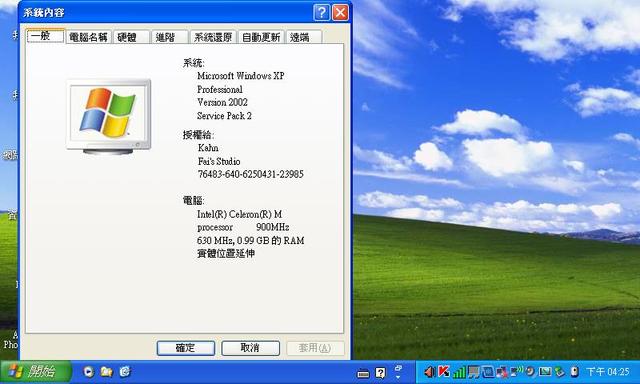Image resolution: width=640 pixels, height=384 pixels.
Task: Click the green signal bars tray icon
Action: pyautogui.click(x=459, y=372)
